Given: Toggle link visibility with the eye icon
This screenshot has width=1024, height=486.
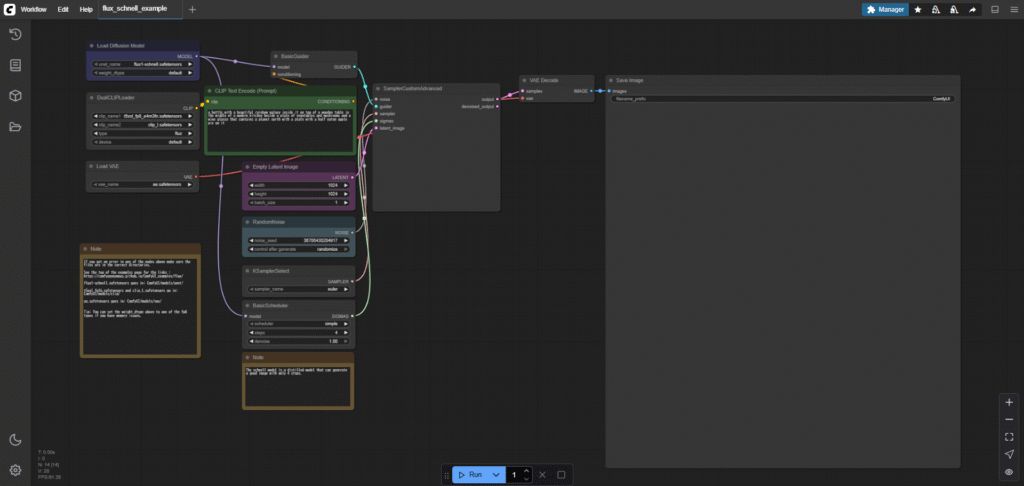Looking at the screenshot, I should coord(1009,472).
